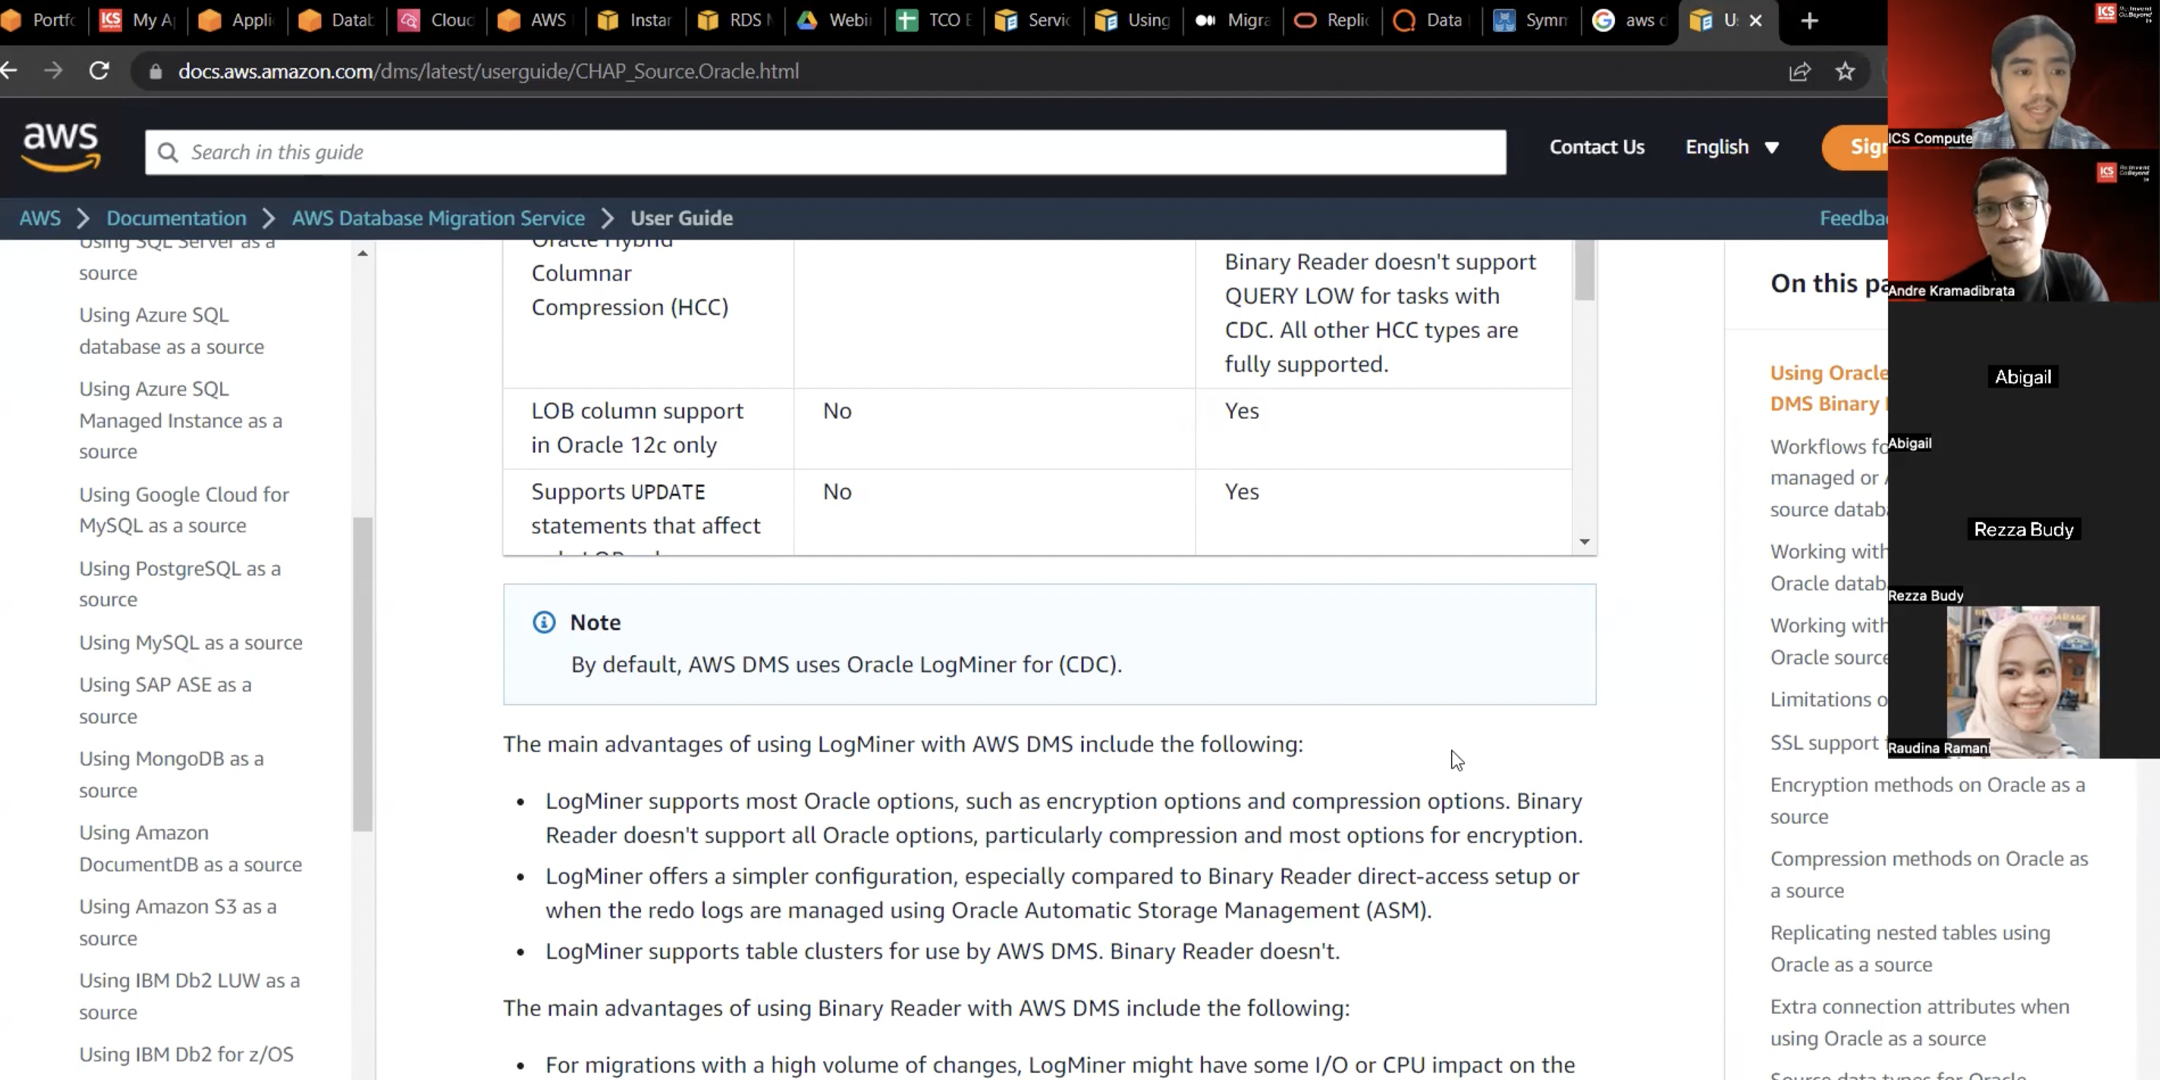This screenshot has height=1080, width=2160.
Task: Switch to the Migra browser tab
Action: 1234,20
